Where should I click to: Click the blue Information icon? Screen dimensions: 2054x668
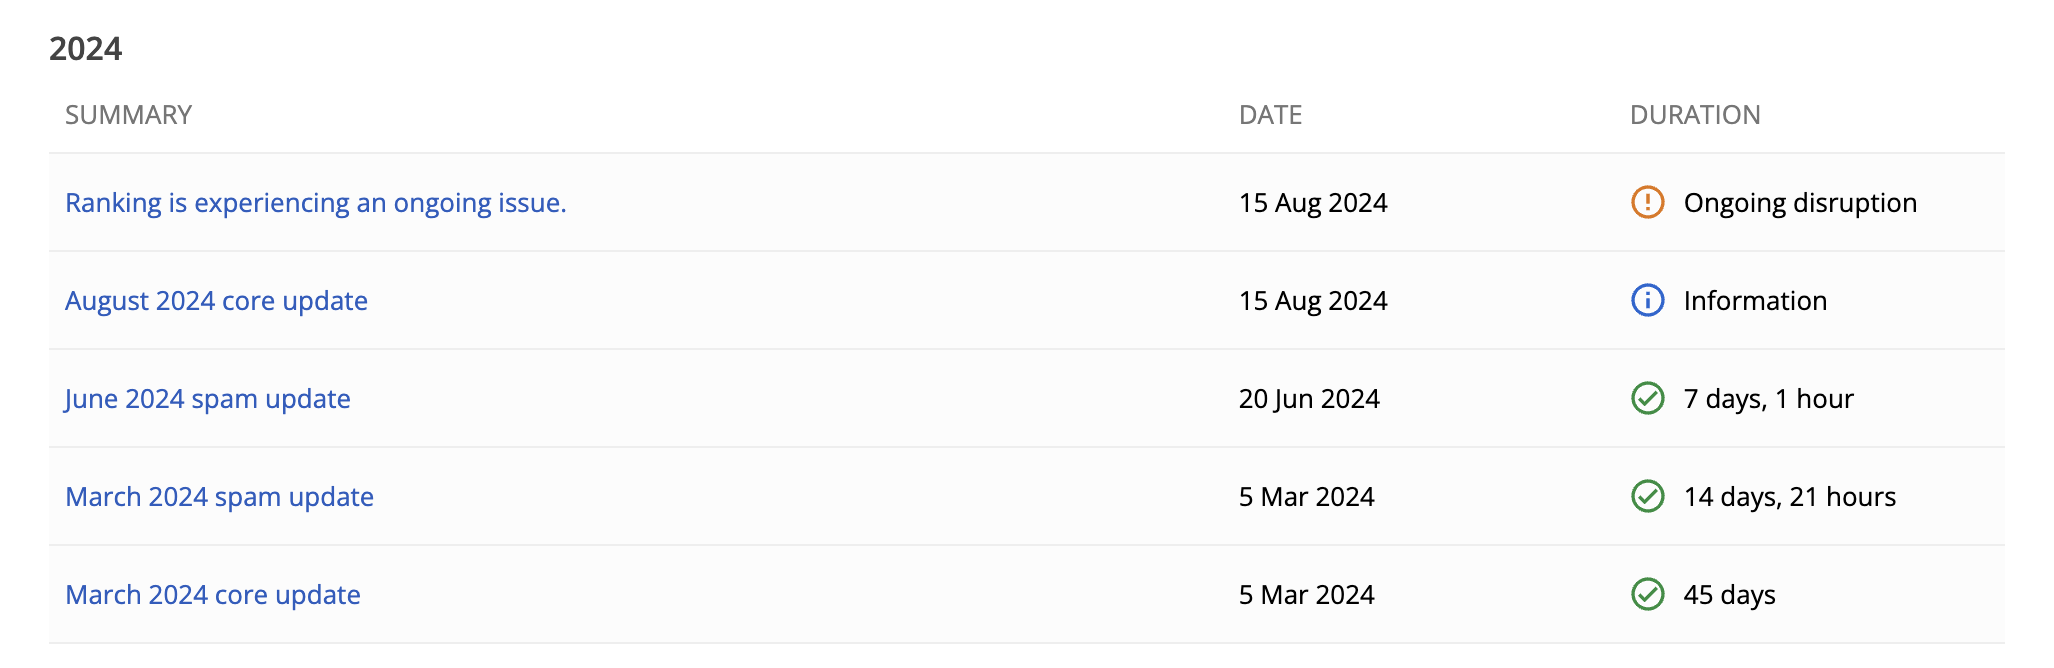click(x=1647, y=300)
